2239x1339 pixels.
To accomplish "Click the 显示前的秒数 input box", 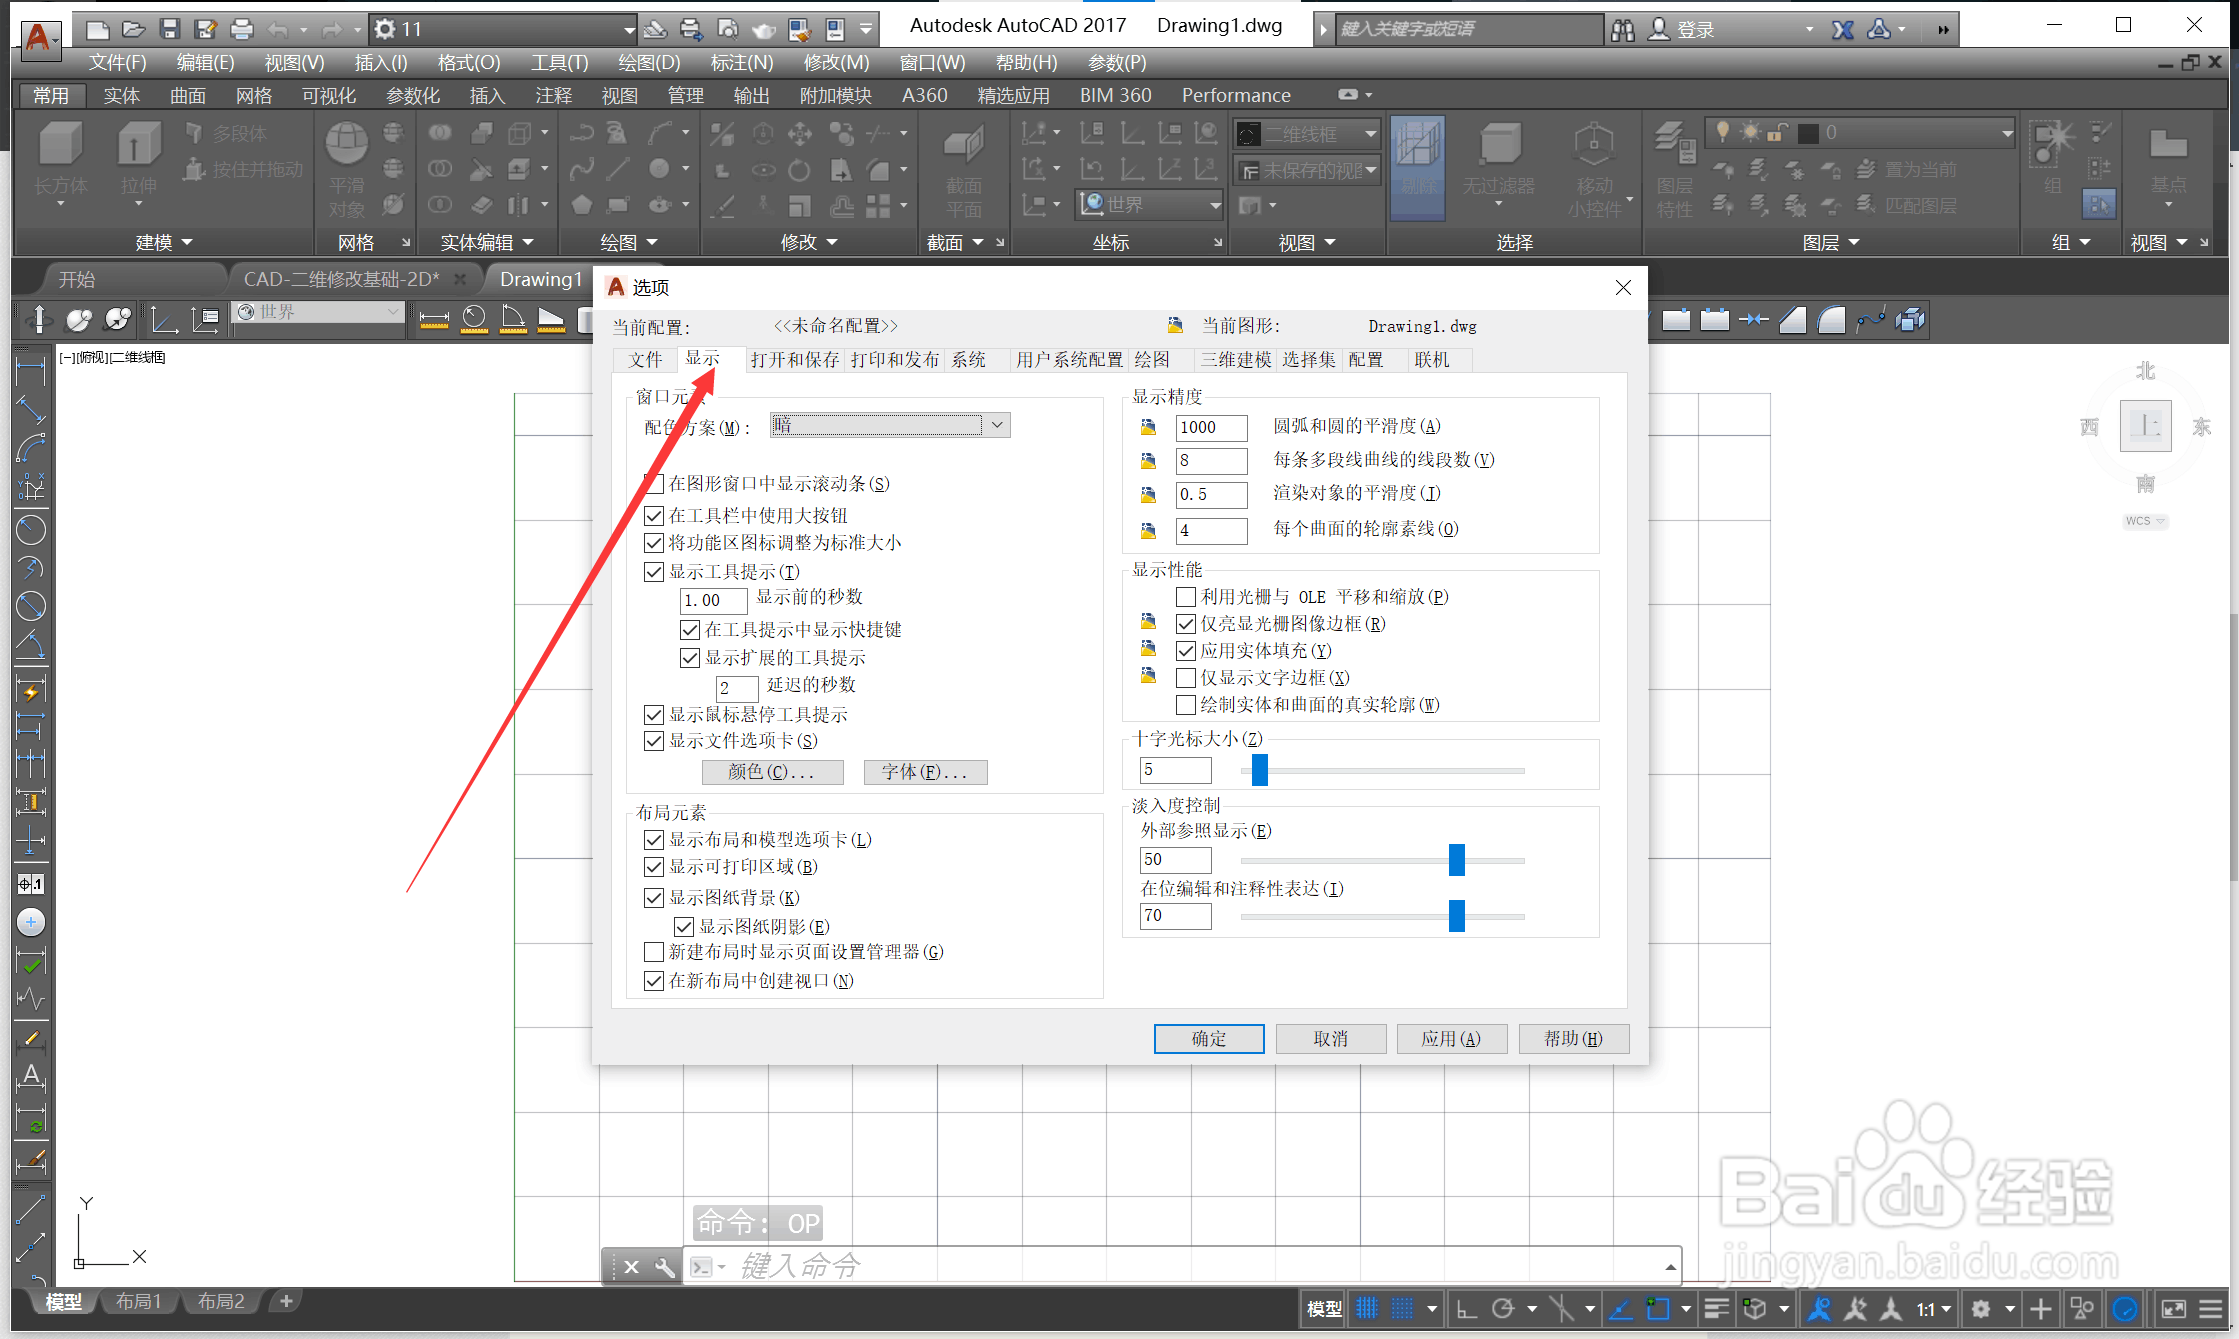I will 713,601.
